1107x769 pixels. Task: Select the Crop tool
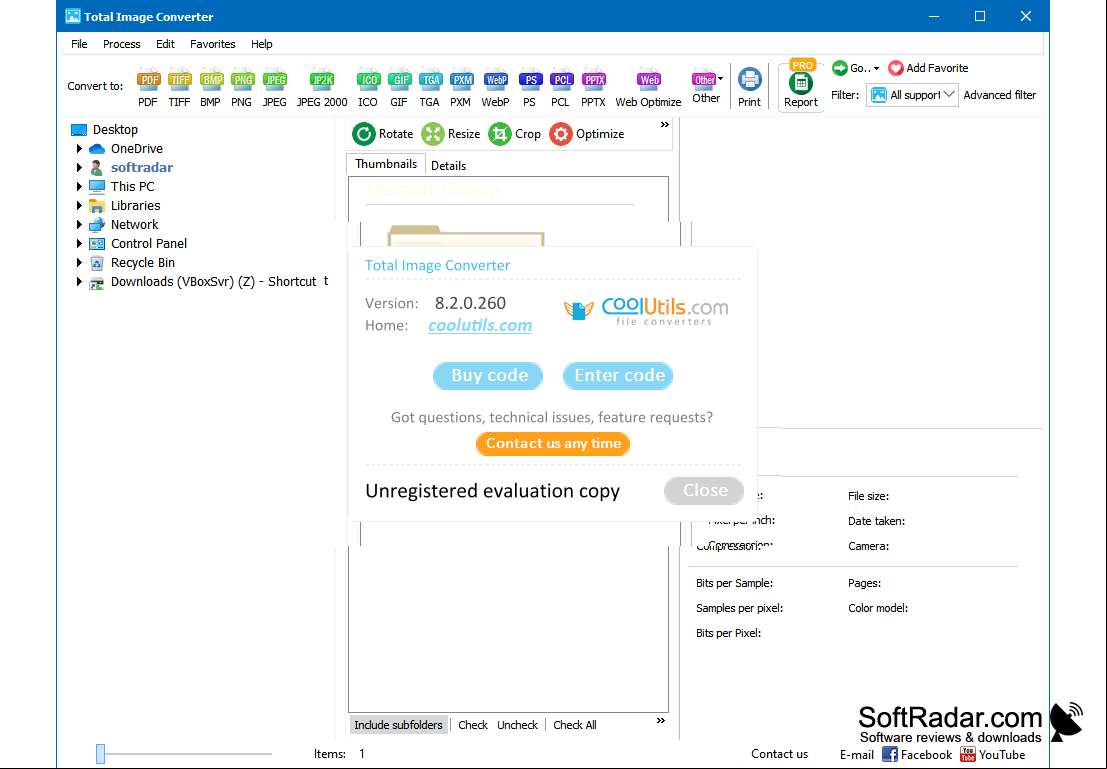tap(515, 133)
